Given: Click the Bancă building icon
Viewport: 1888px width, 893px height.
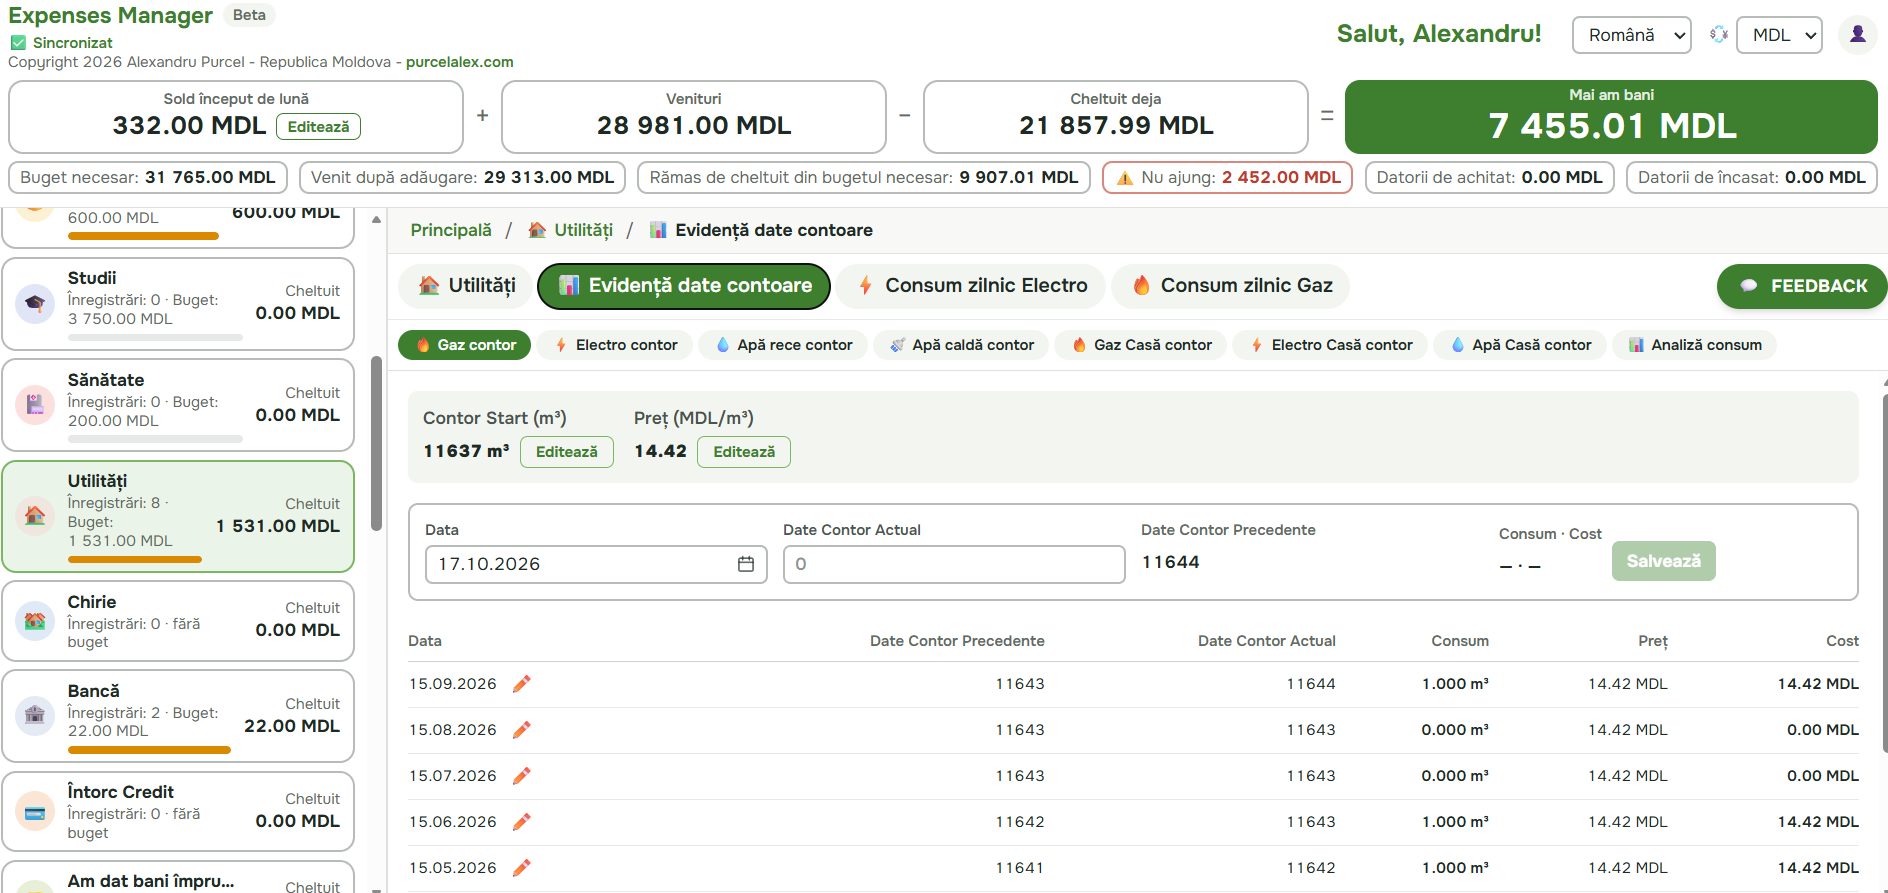Looking at the screenshot, I should [35, 715].
